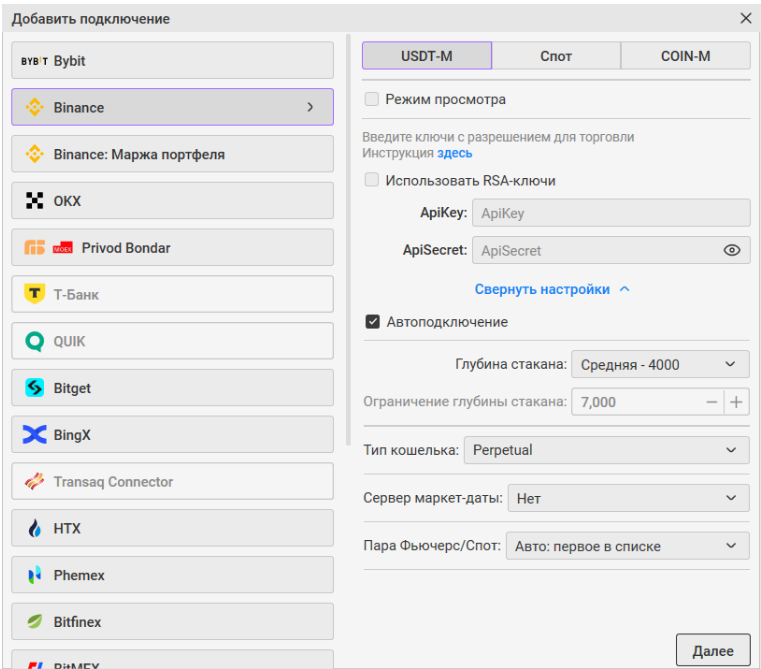
Task: Switch to the COIN-M tab
Action: pyautogui.click(x=685, y=56)
